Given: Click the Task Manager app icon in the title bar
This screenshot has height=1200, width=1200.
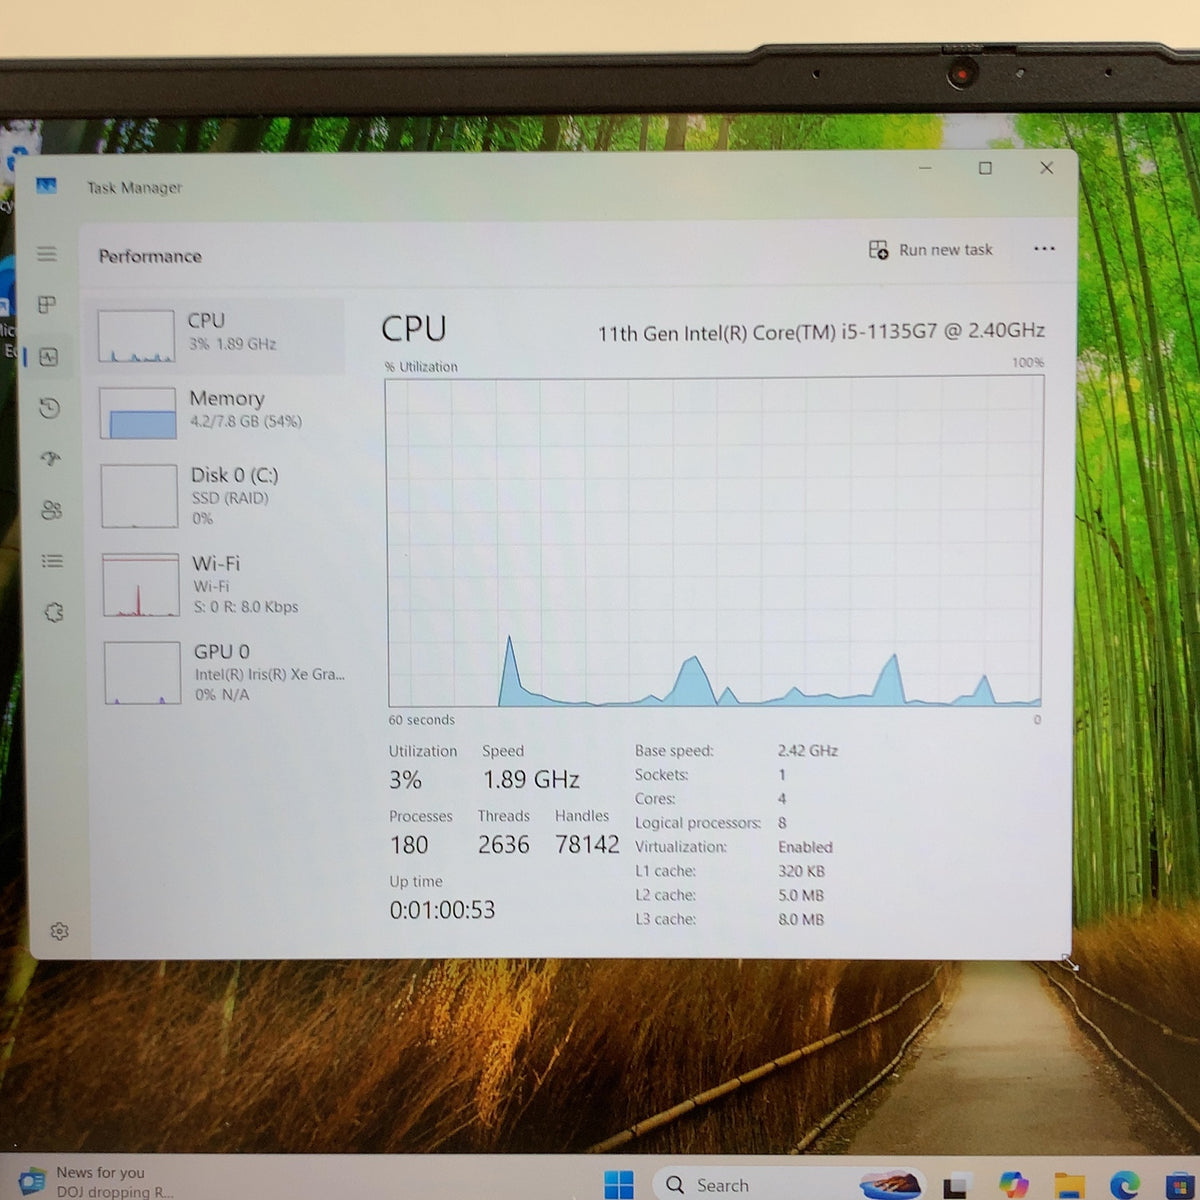Looking at the screenshot, I should click(x=46, y=185).
